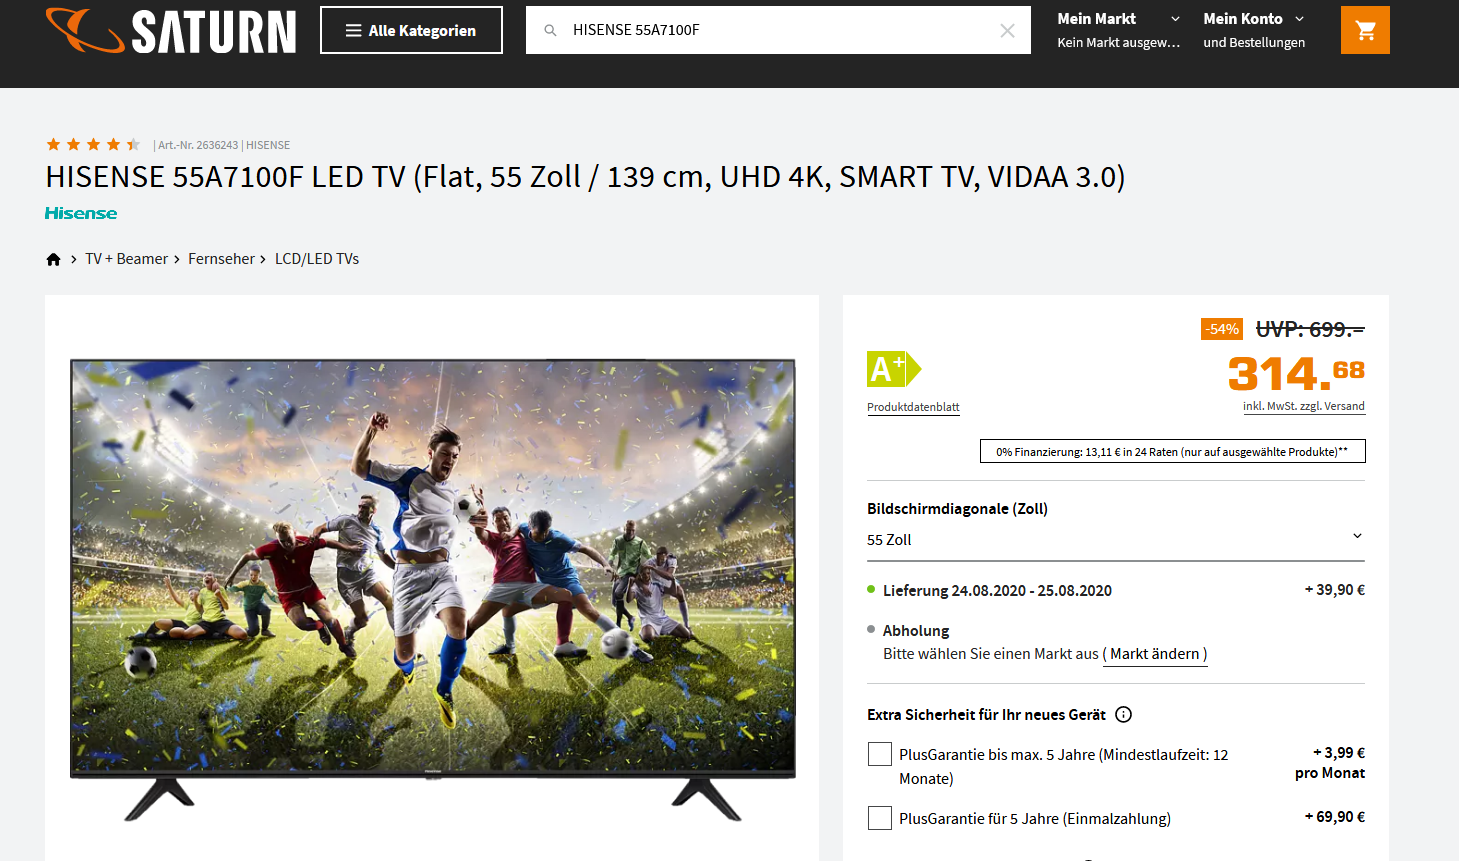
Task: Navigate to Fernseher breadcrumb
Action: (221, 259)
